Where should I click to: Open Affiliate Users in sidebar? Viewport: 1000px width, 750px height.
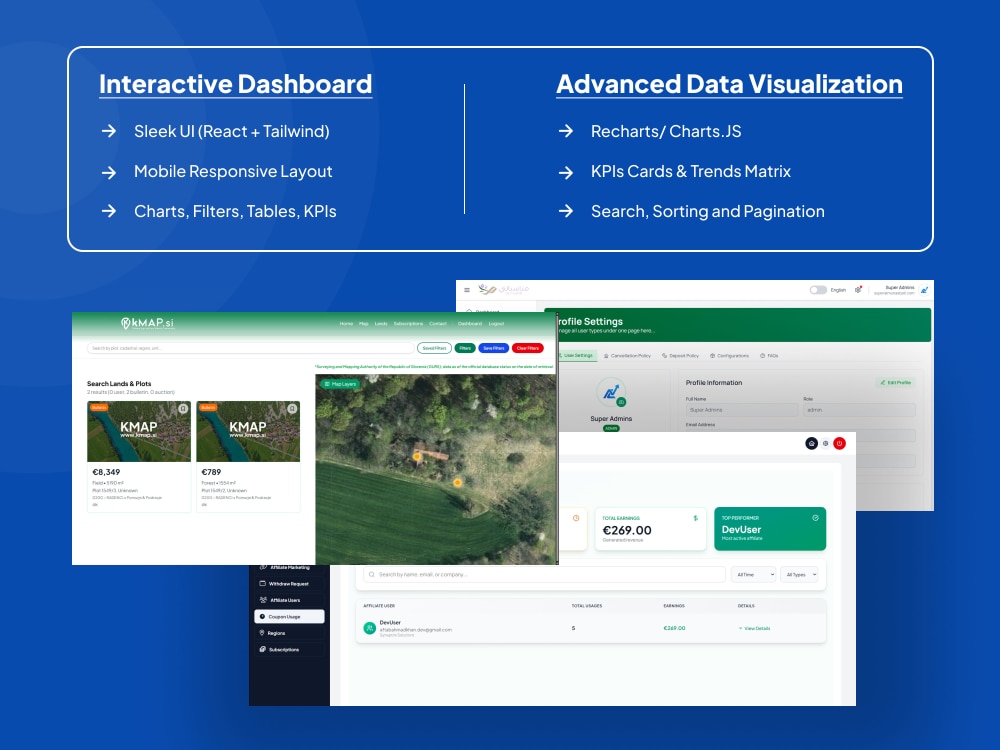pos(288,600)
